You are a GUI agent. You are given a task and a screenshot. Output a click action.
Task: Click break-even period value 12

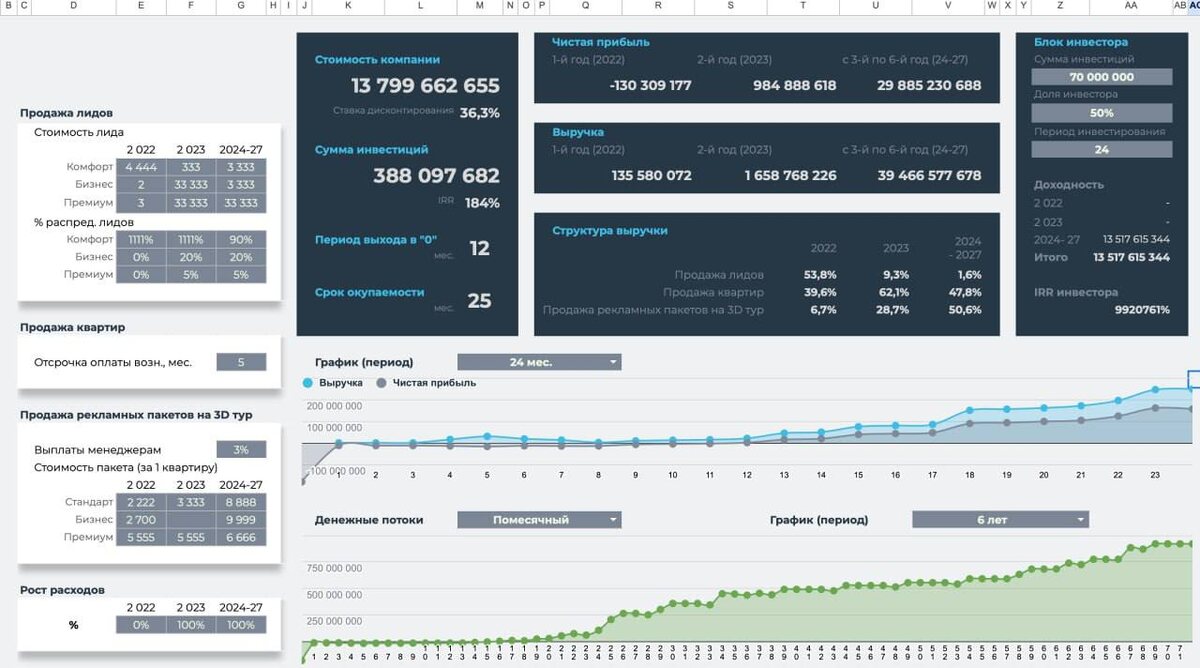tap(480, 248)
